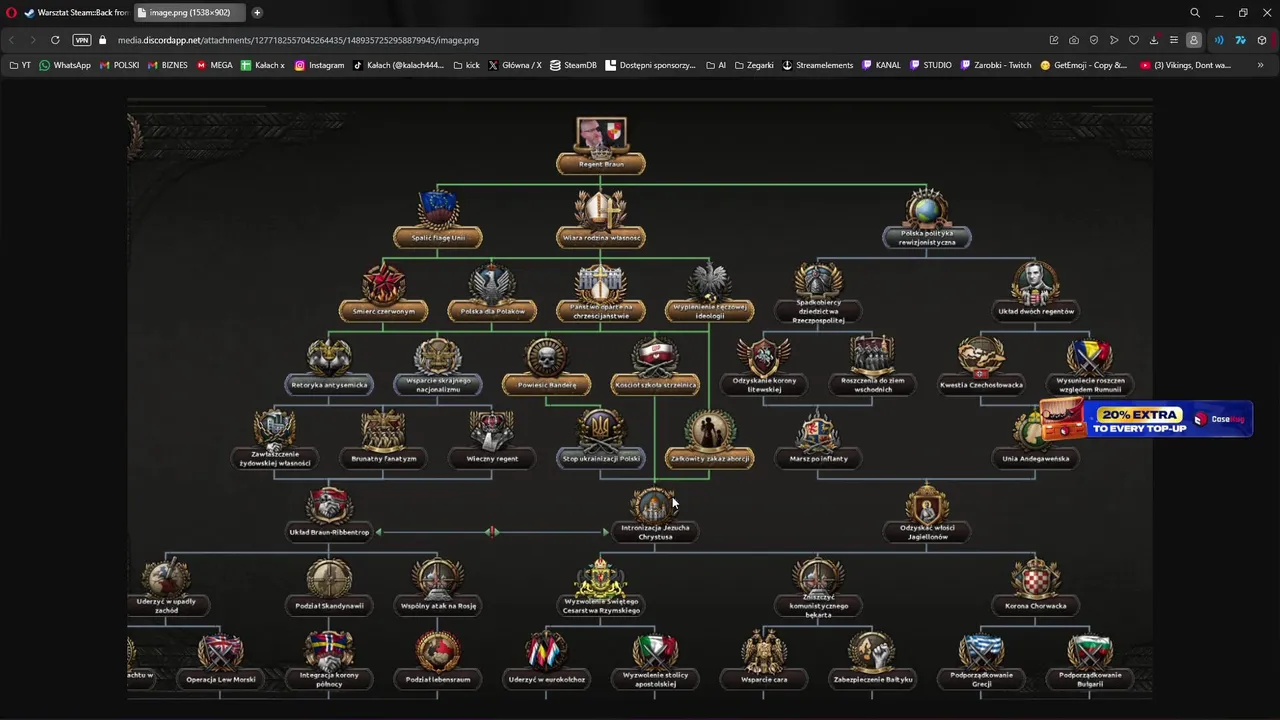Open the Easy setup sliders icon
The width and height of the screenshot is (1280, 720).
click(1174, 40)
